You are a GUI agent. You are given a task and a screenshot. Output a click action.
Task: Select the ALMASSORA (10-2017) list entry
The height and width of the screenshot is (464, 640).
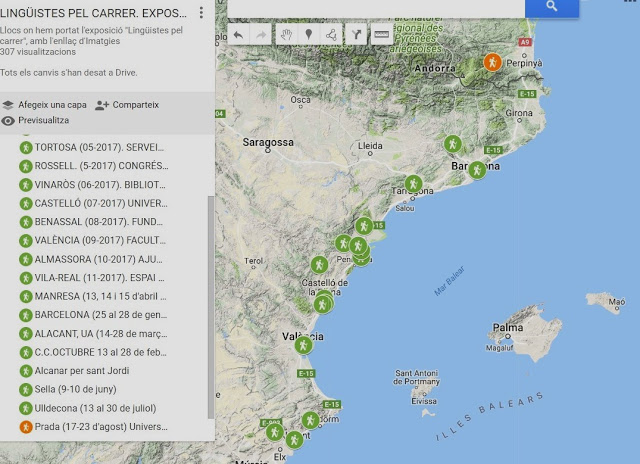point(98,259)
